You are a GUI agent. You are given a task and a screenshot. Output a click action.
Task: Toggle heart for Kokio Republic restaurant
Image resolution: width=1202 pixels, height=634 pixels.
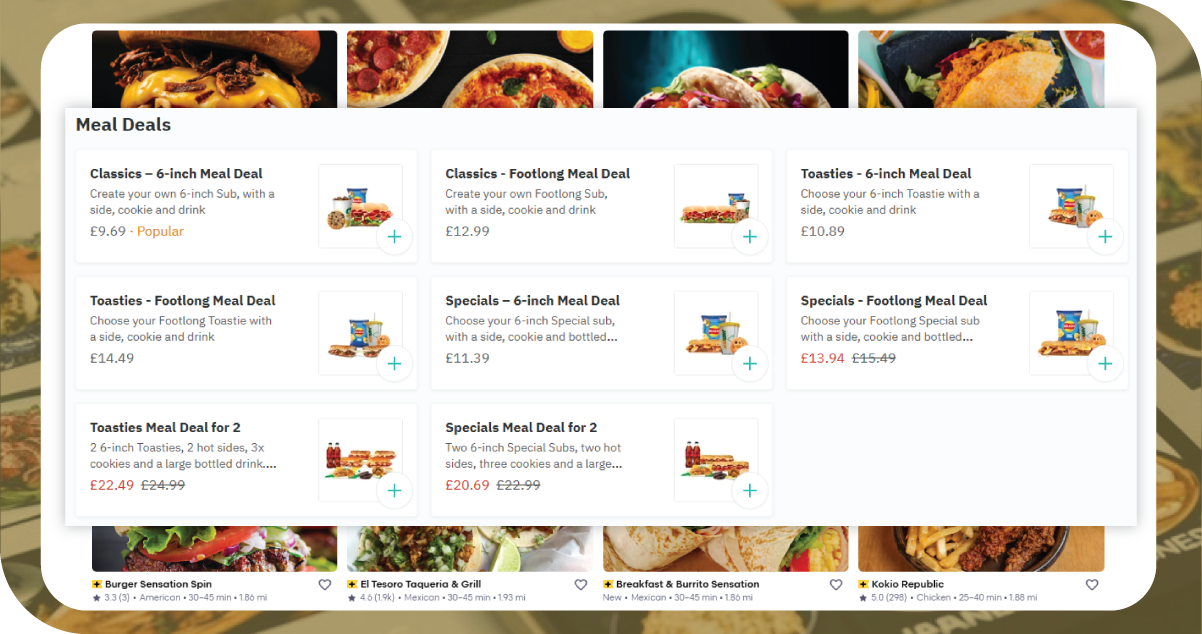(x=1092, y=585)
